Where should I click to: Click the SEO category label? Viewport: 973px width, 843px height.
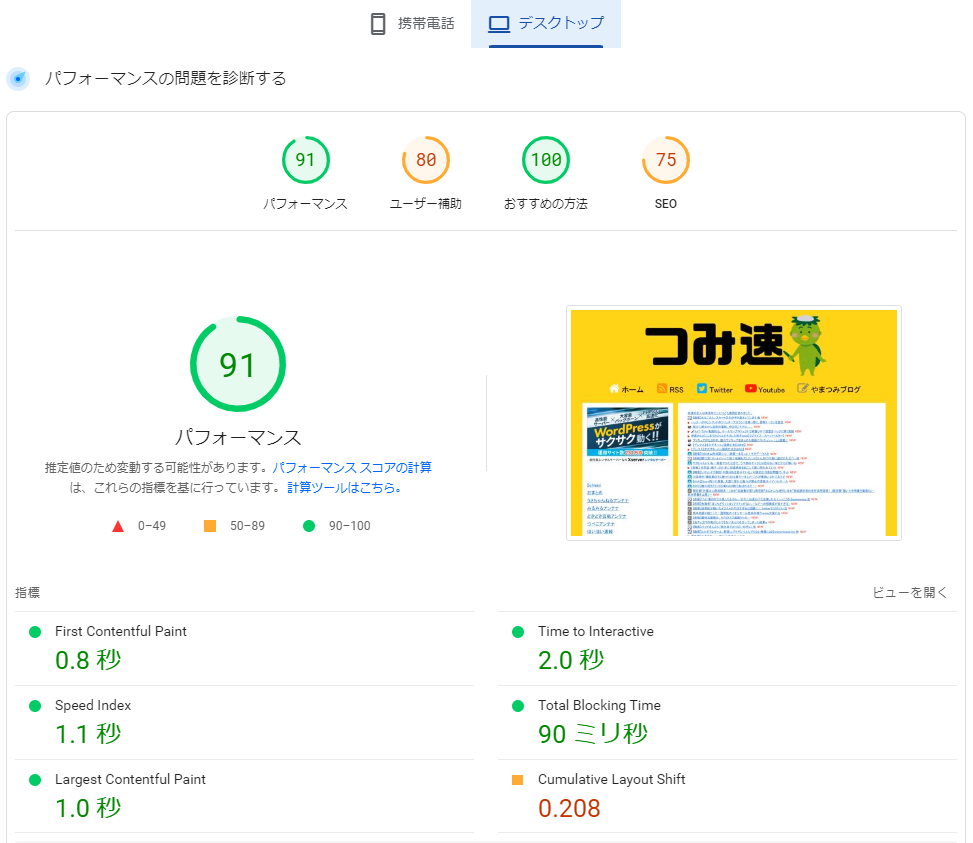pos(666,203)
